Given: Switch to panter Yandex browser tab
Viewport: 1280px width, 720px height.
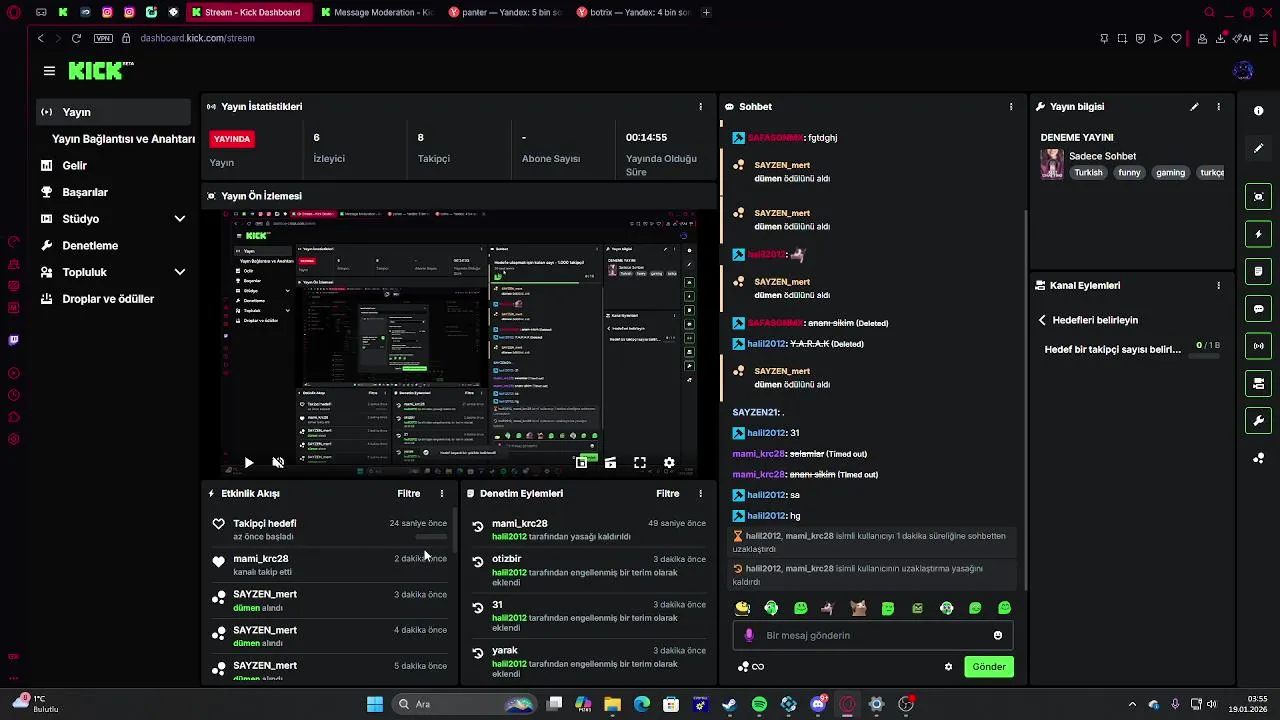Looking at the screenshot, I should pyautogui.click(x=504, y=12).
